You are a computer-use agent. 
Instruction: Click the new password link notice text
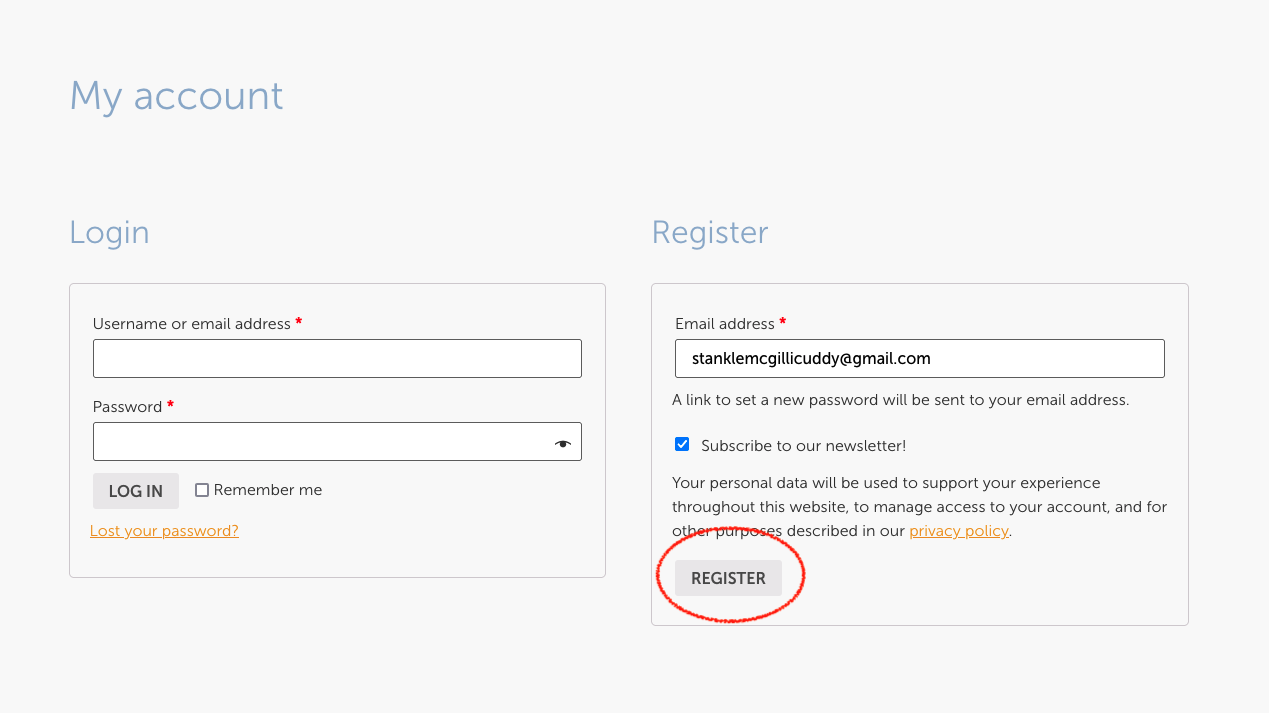900,400
